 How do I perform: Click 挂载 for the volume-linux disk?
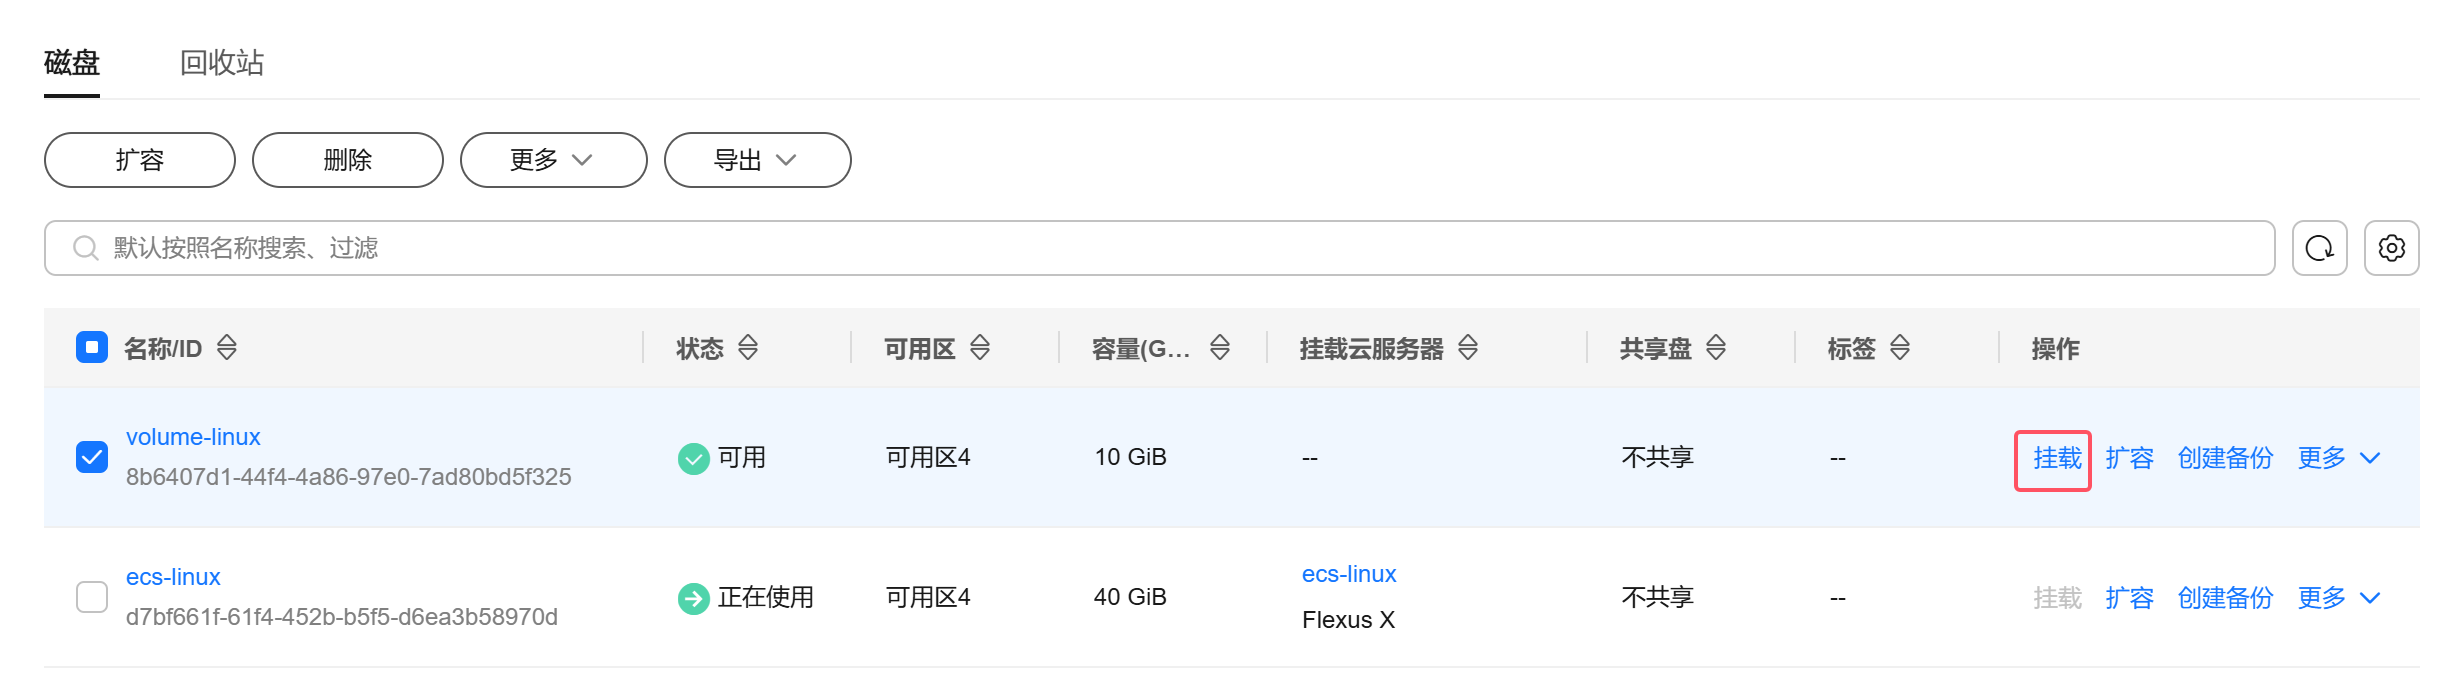(2057, 458)
